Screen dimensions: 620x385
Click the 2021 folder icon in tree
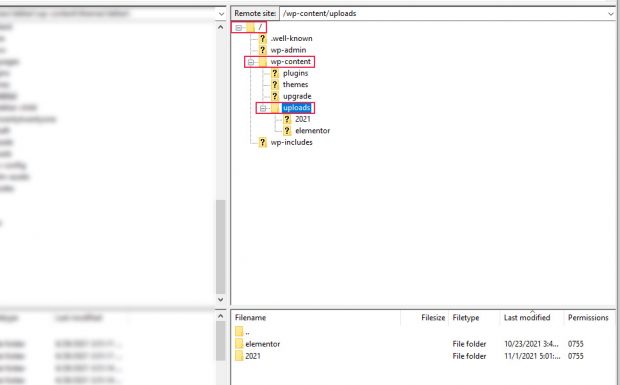(287, 119)
